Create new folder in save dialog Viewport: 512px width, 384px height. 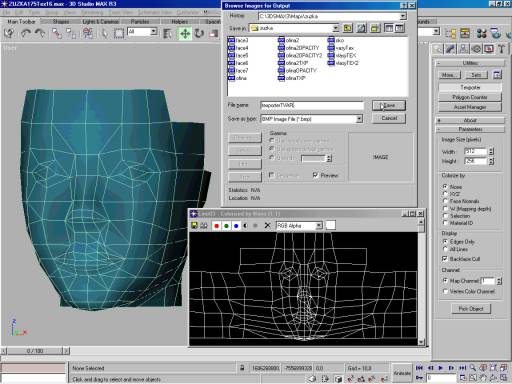click(x=375, y=28)
